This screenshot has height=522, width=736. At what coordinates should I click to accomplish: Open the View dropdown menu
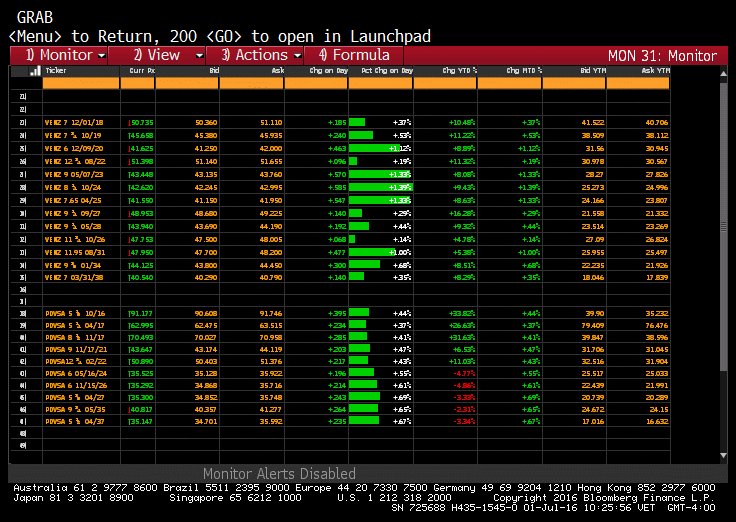tap(157, 55)
